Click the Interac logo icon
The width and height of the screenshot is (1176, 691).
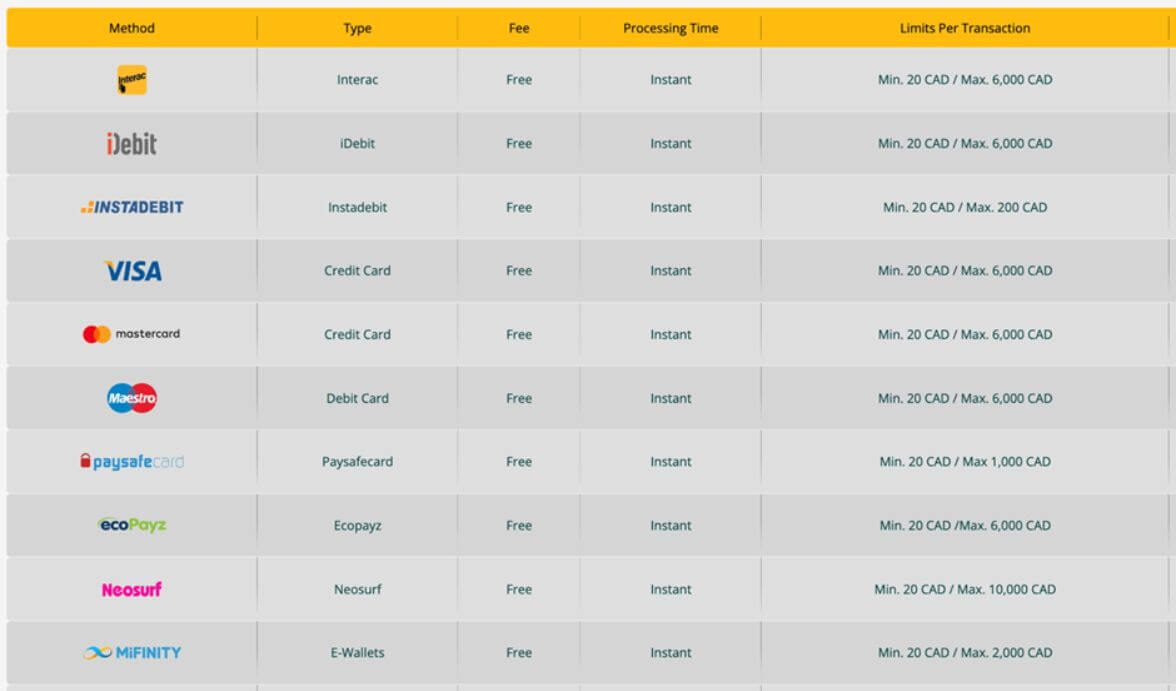click(x=131, y=80)
